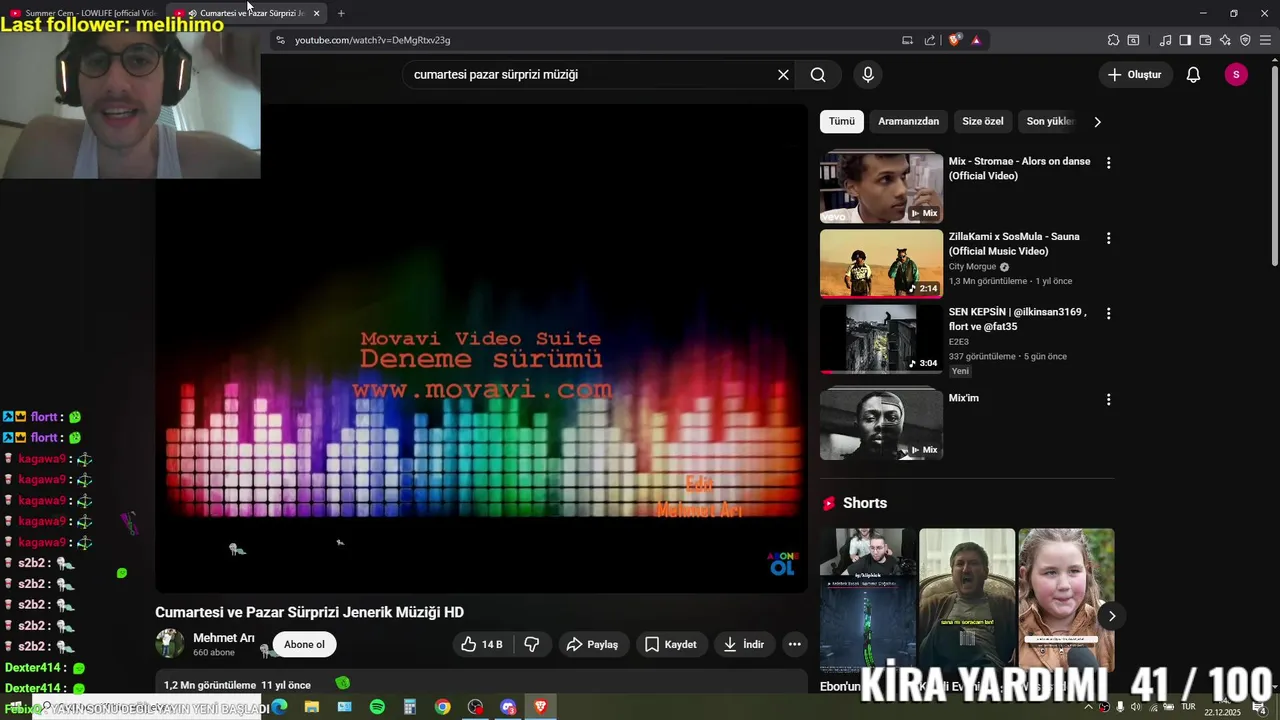Viewport: 1280px width, 720px height.
Task: Open more actions ellipsis under video
Action: click(x=795, y=645)
